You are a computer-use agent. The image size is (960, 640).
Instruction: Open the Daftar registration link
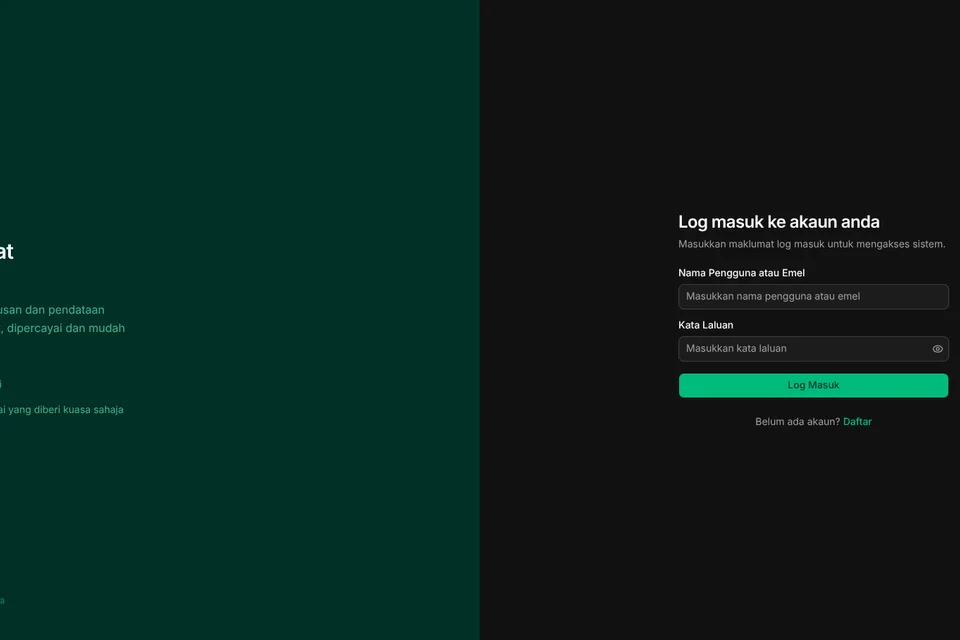pos(857,422)
